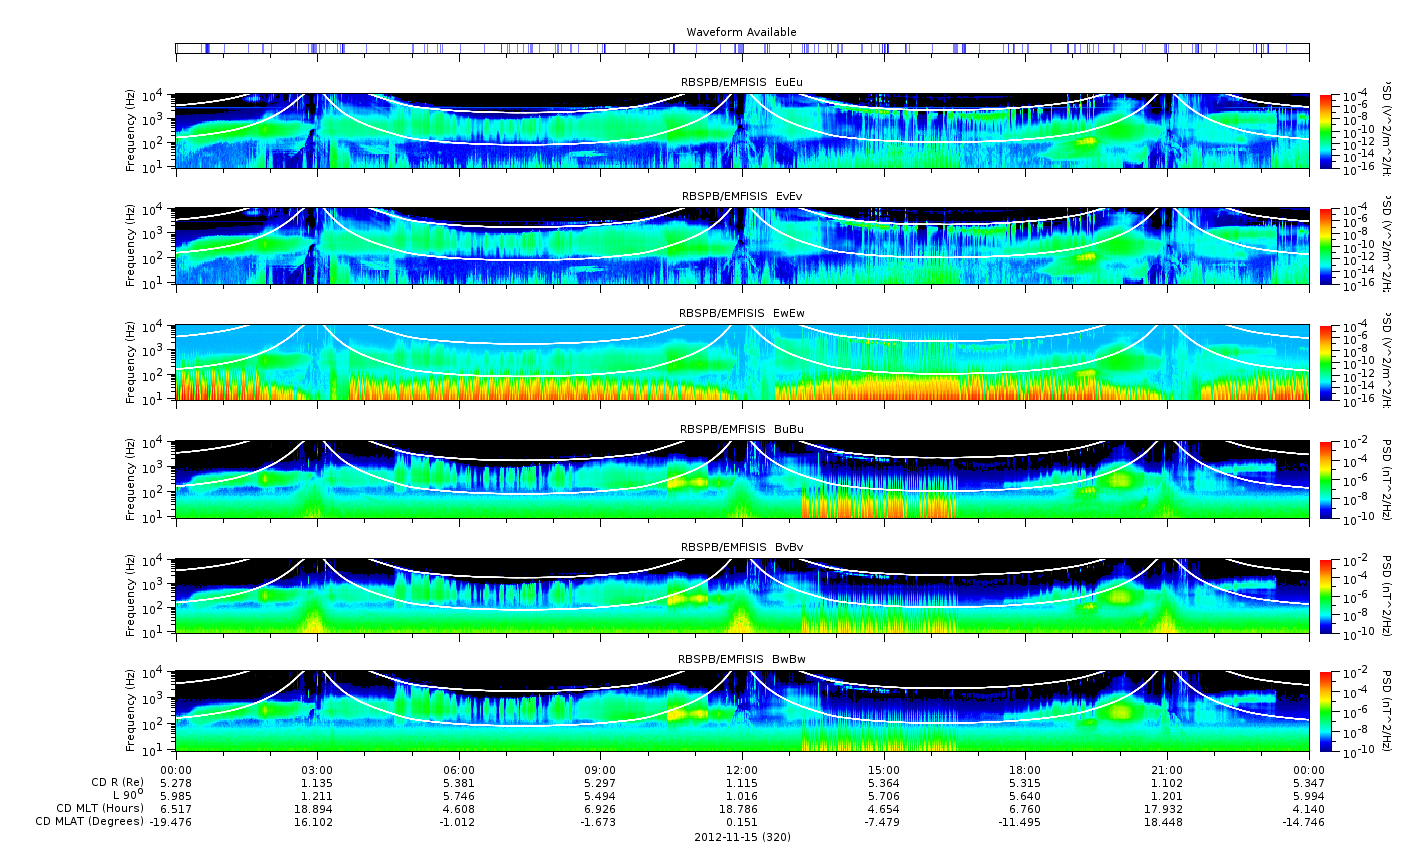Click the L value 5.640
This screenshot has width=1408, height=859.
pyautogui.click(x=1025, y=796)
